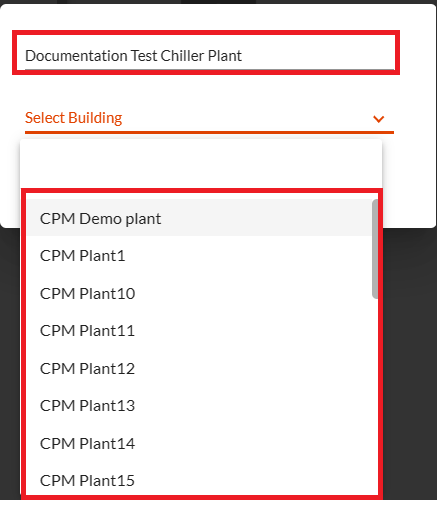Viewport: 441px width, 506px height.
Task: Select the CPM Plant11 entry
Action: [199, 331]
